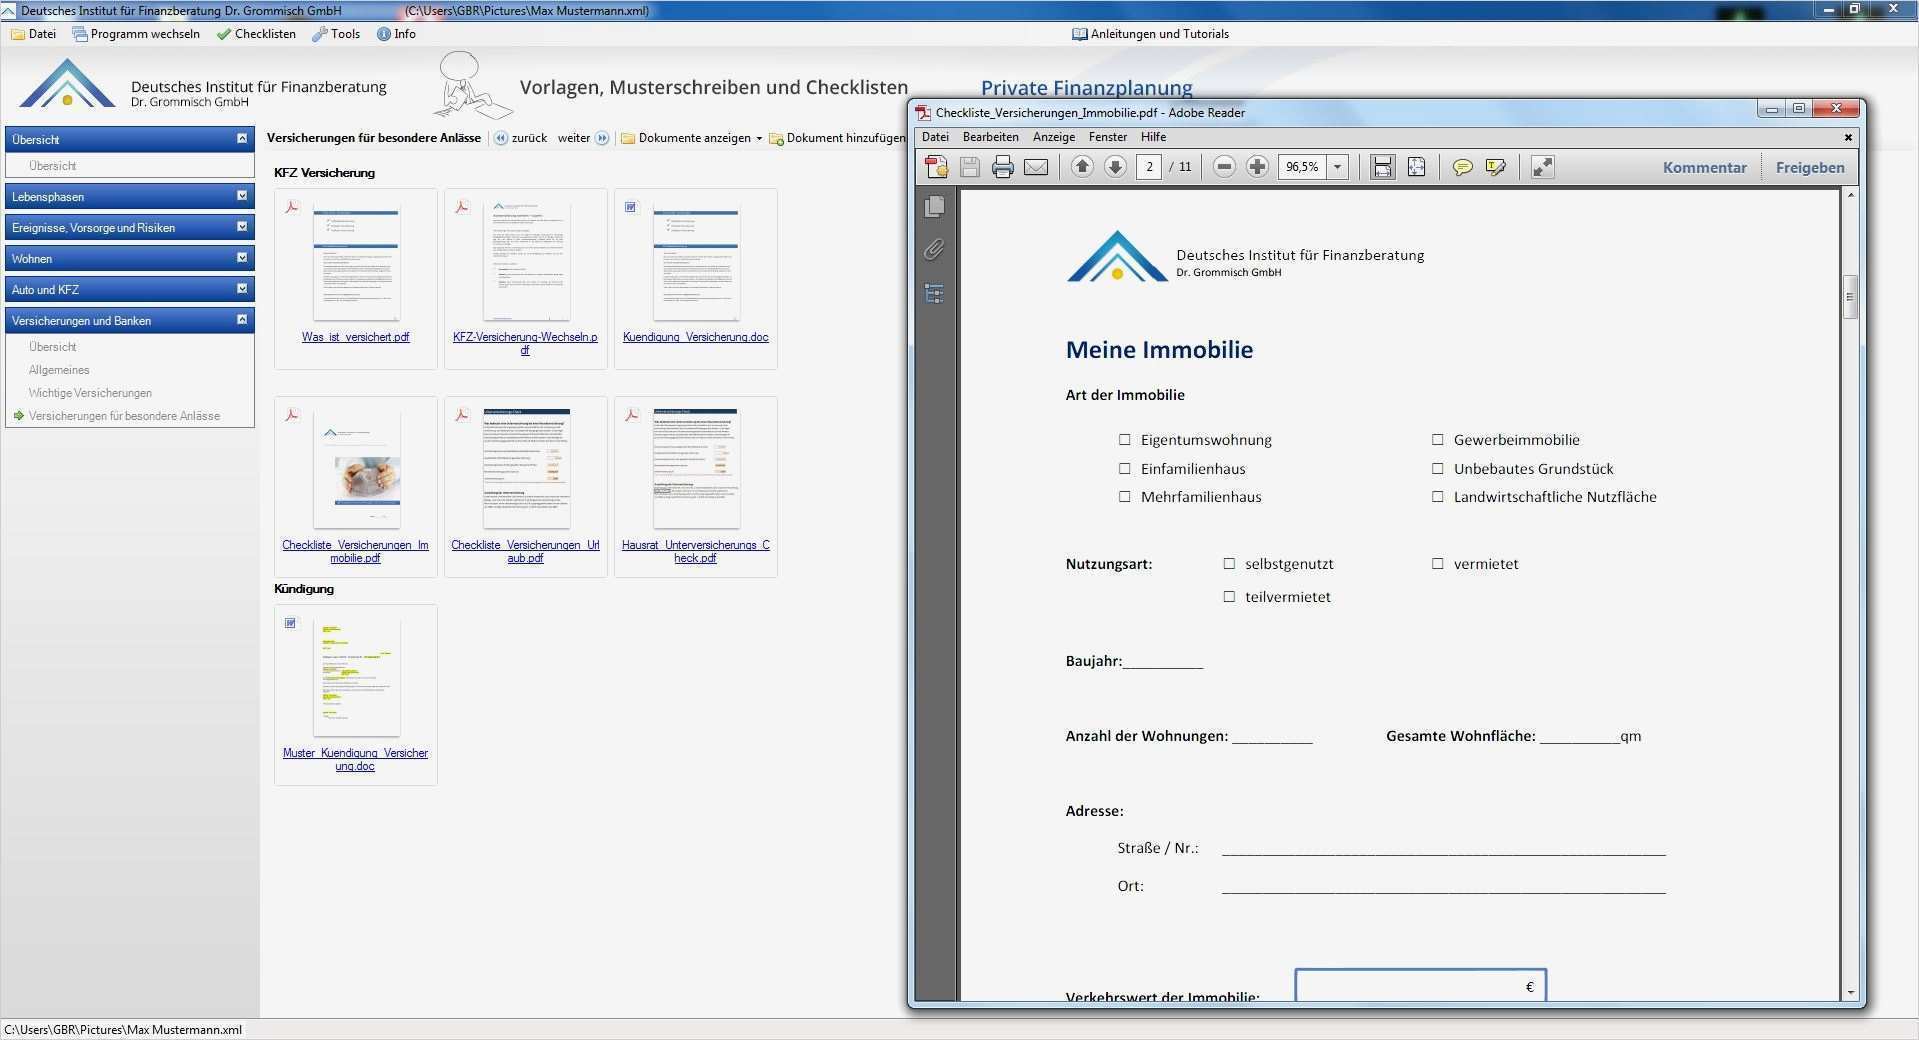Check the Eigentumswohnung checkbox
Viewport: 1919px width, 1040px height.
click(x=1125, y=440)
